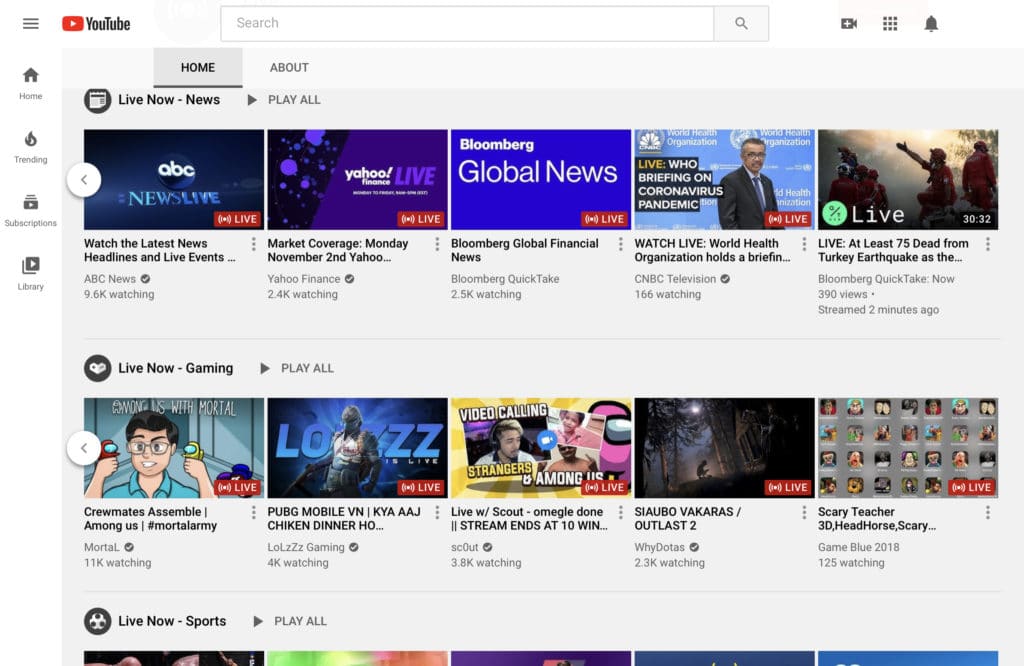Image resolution: width=1024 pixels, height=666 pixels.
Task: Open Bloomberg QuickTake: Now channel link
Action: [x=886, y=279]
